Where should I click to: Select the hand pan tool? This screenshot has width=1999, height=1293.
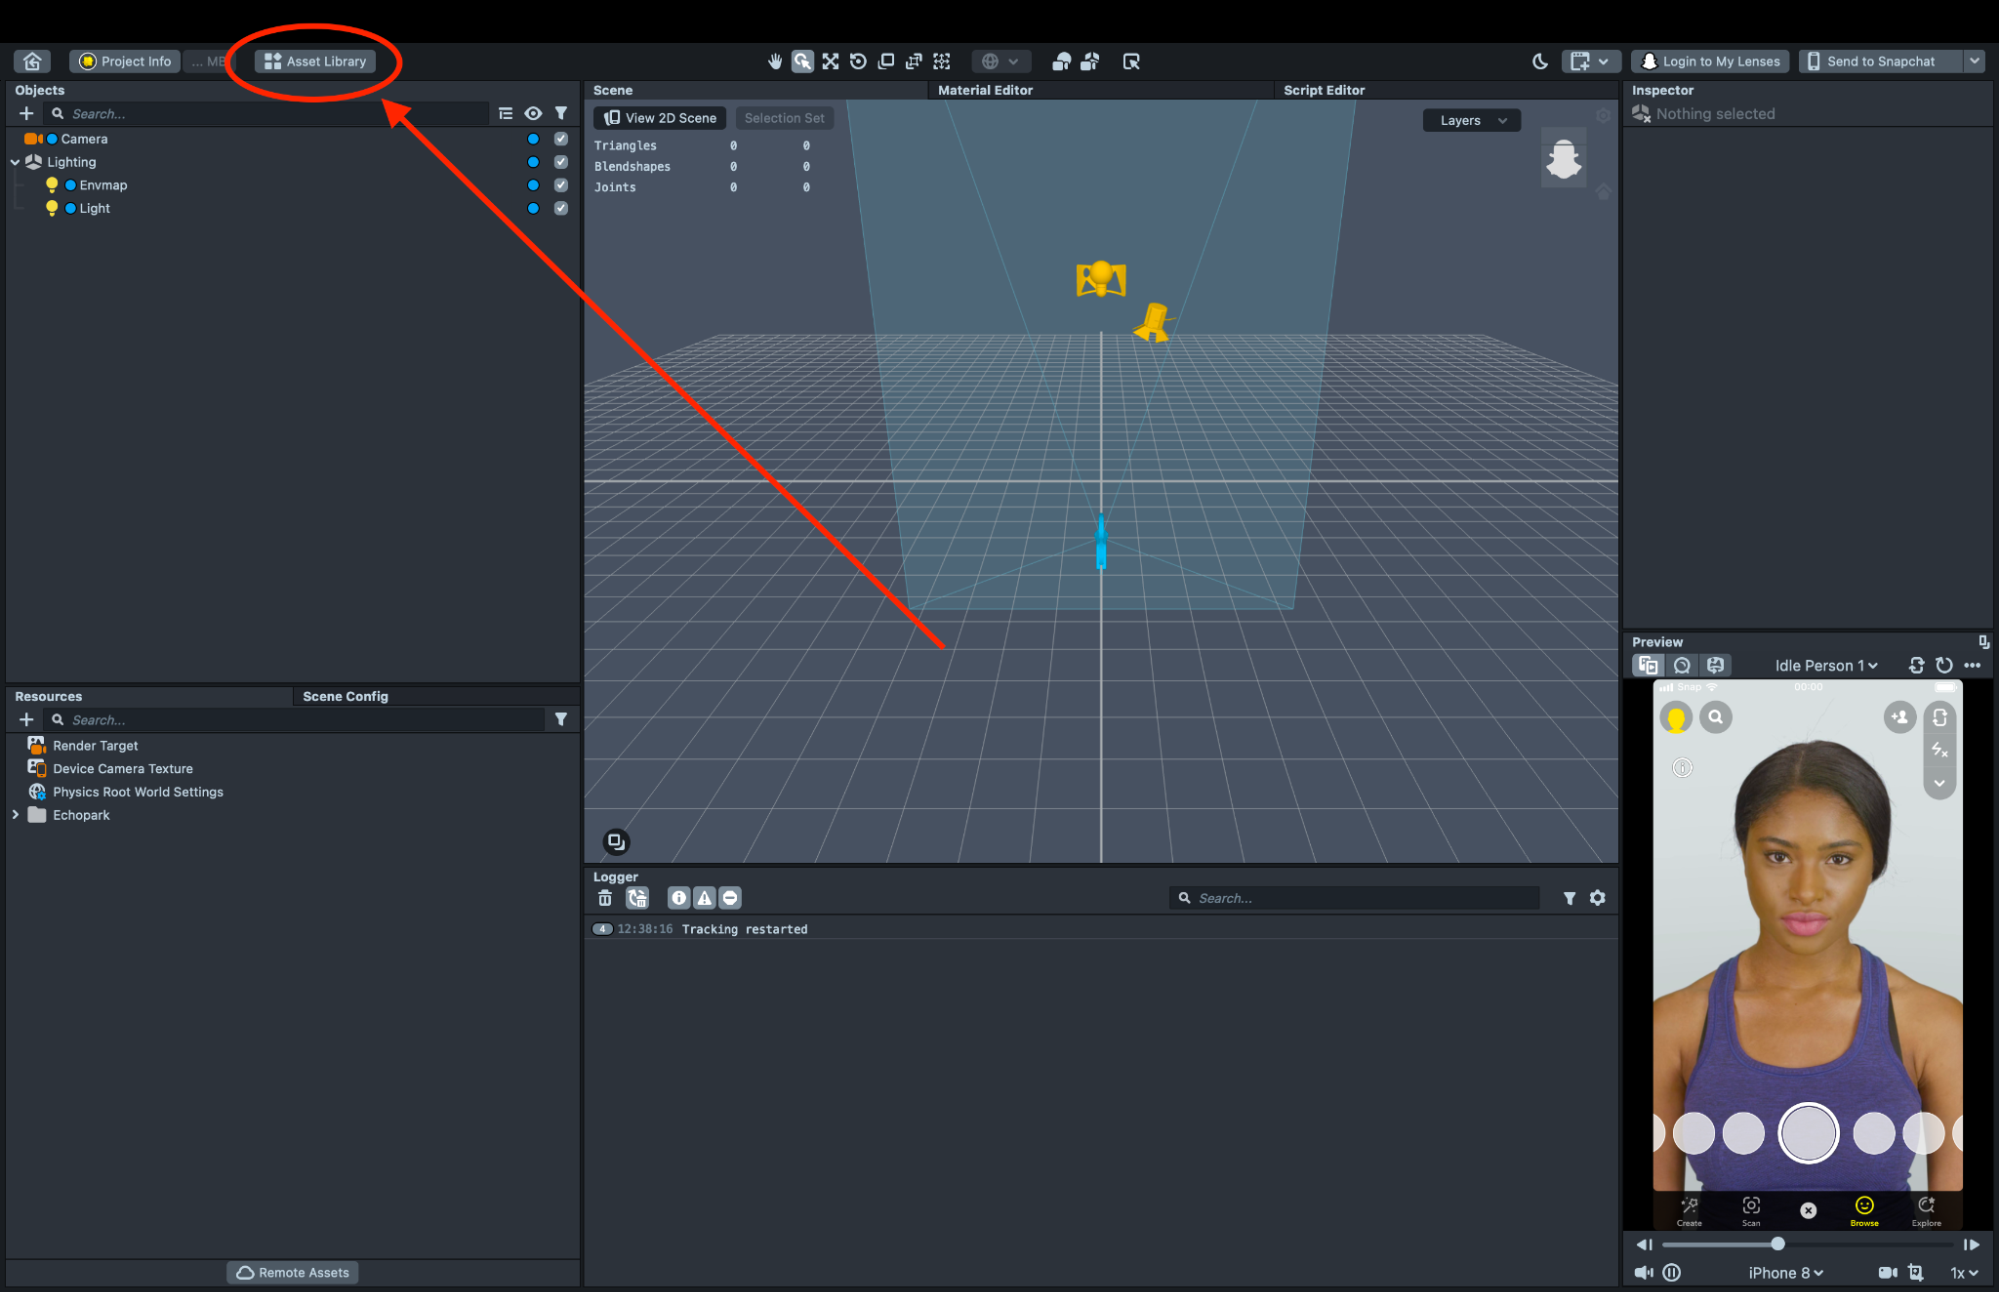pyautogui.click(x=775, y=61)
